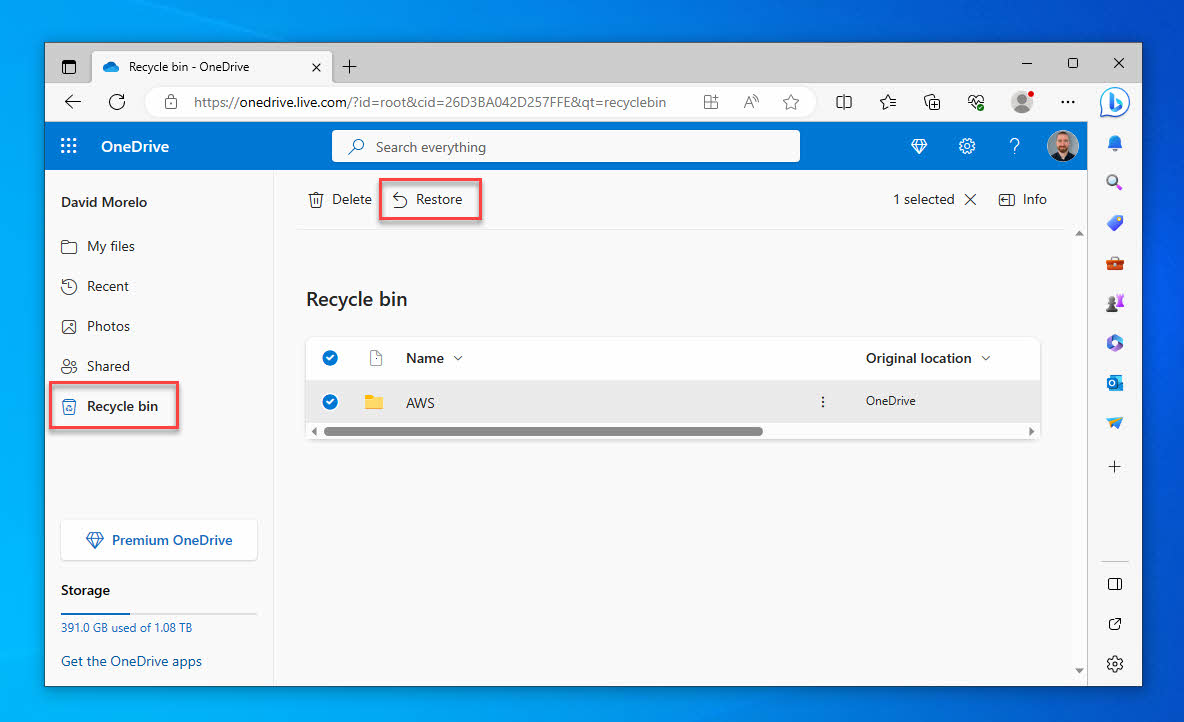
Task: Open Microsoft 365 in Edge sidebar
Action: [x=1115, y=343]
